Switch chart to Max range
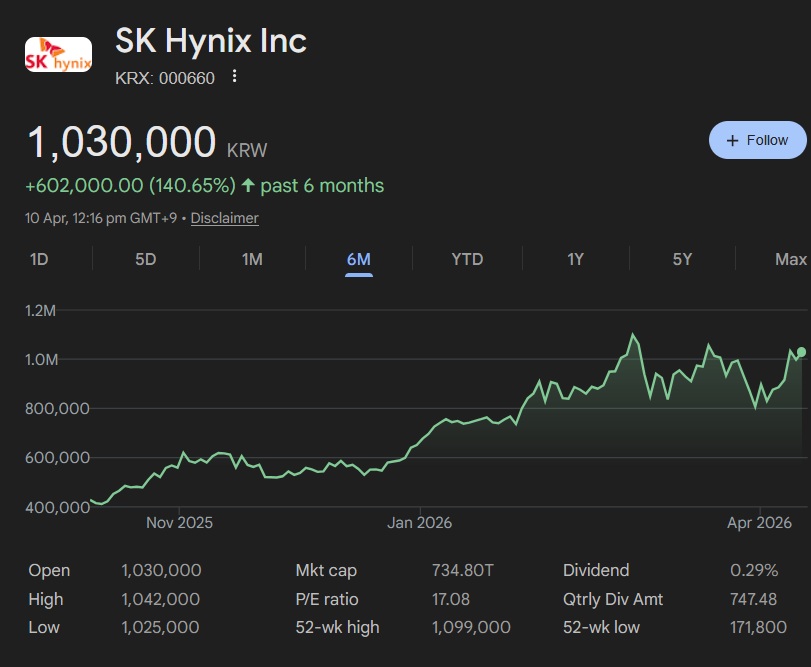 (x=791, y=259)
